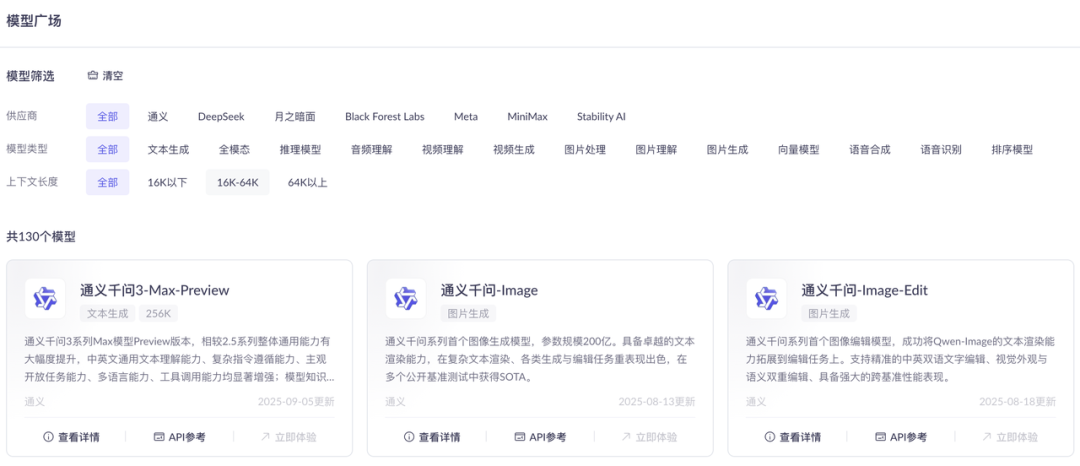
Task: Select the 64K以上 context length option
Action: (x=308, y=182)
